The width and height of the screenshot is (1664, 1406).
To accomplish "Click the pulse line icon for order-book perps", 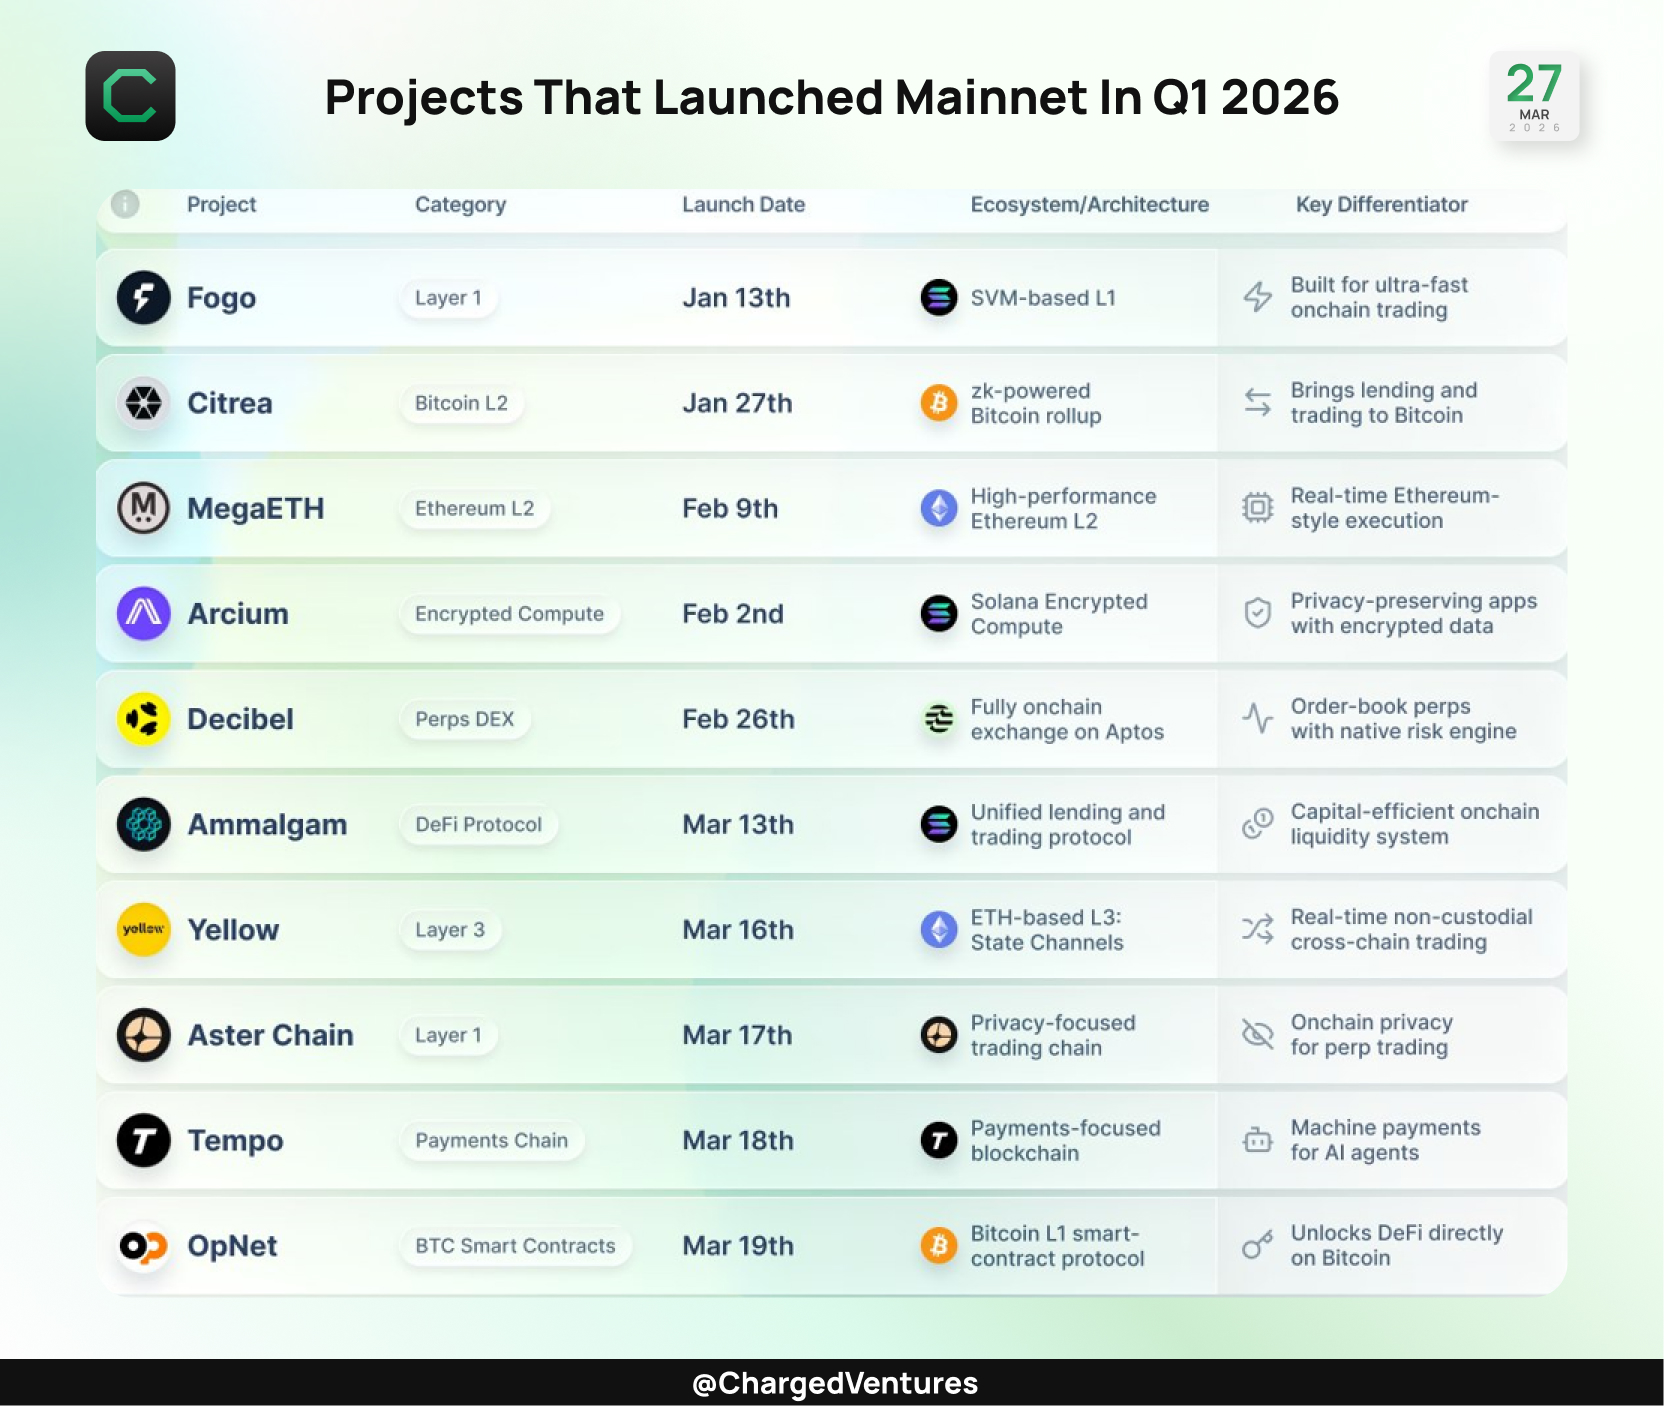I will (x=1258, y=718).
